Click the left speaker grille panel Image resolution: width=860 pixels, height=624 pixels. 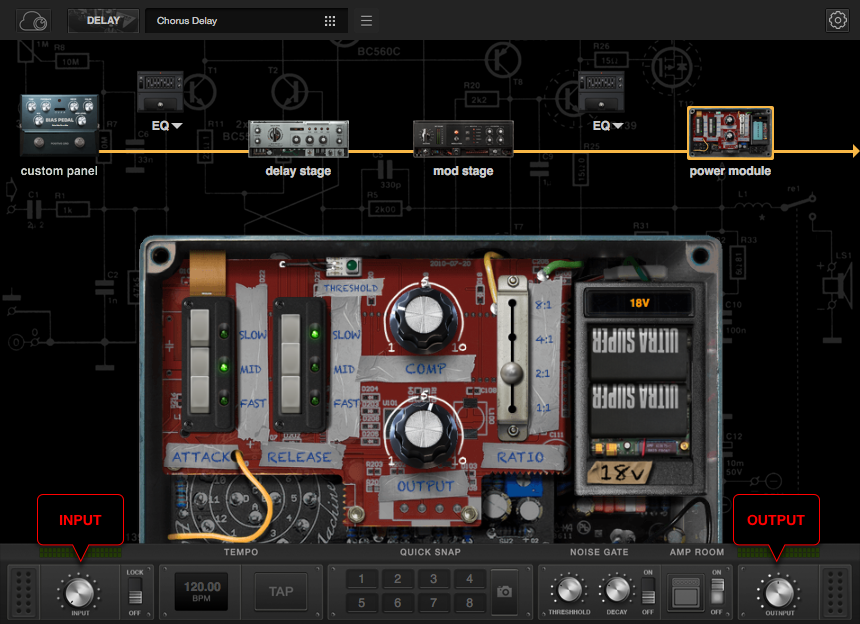coord(22,592)
